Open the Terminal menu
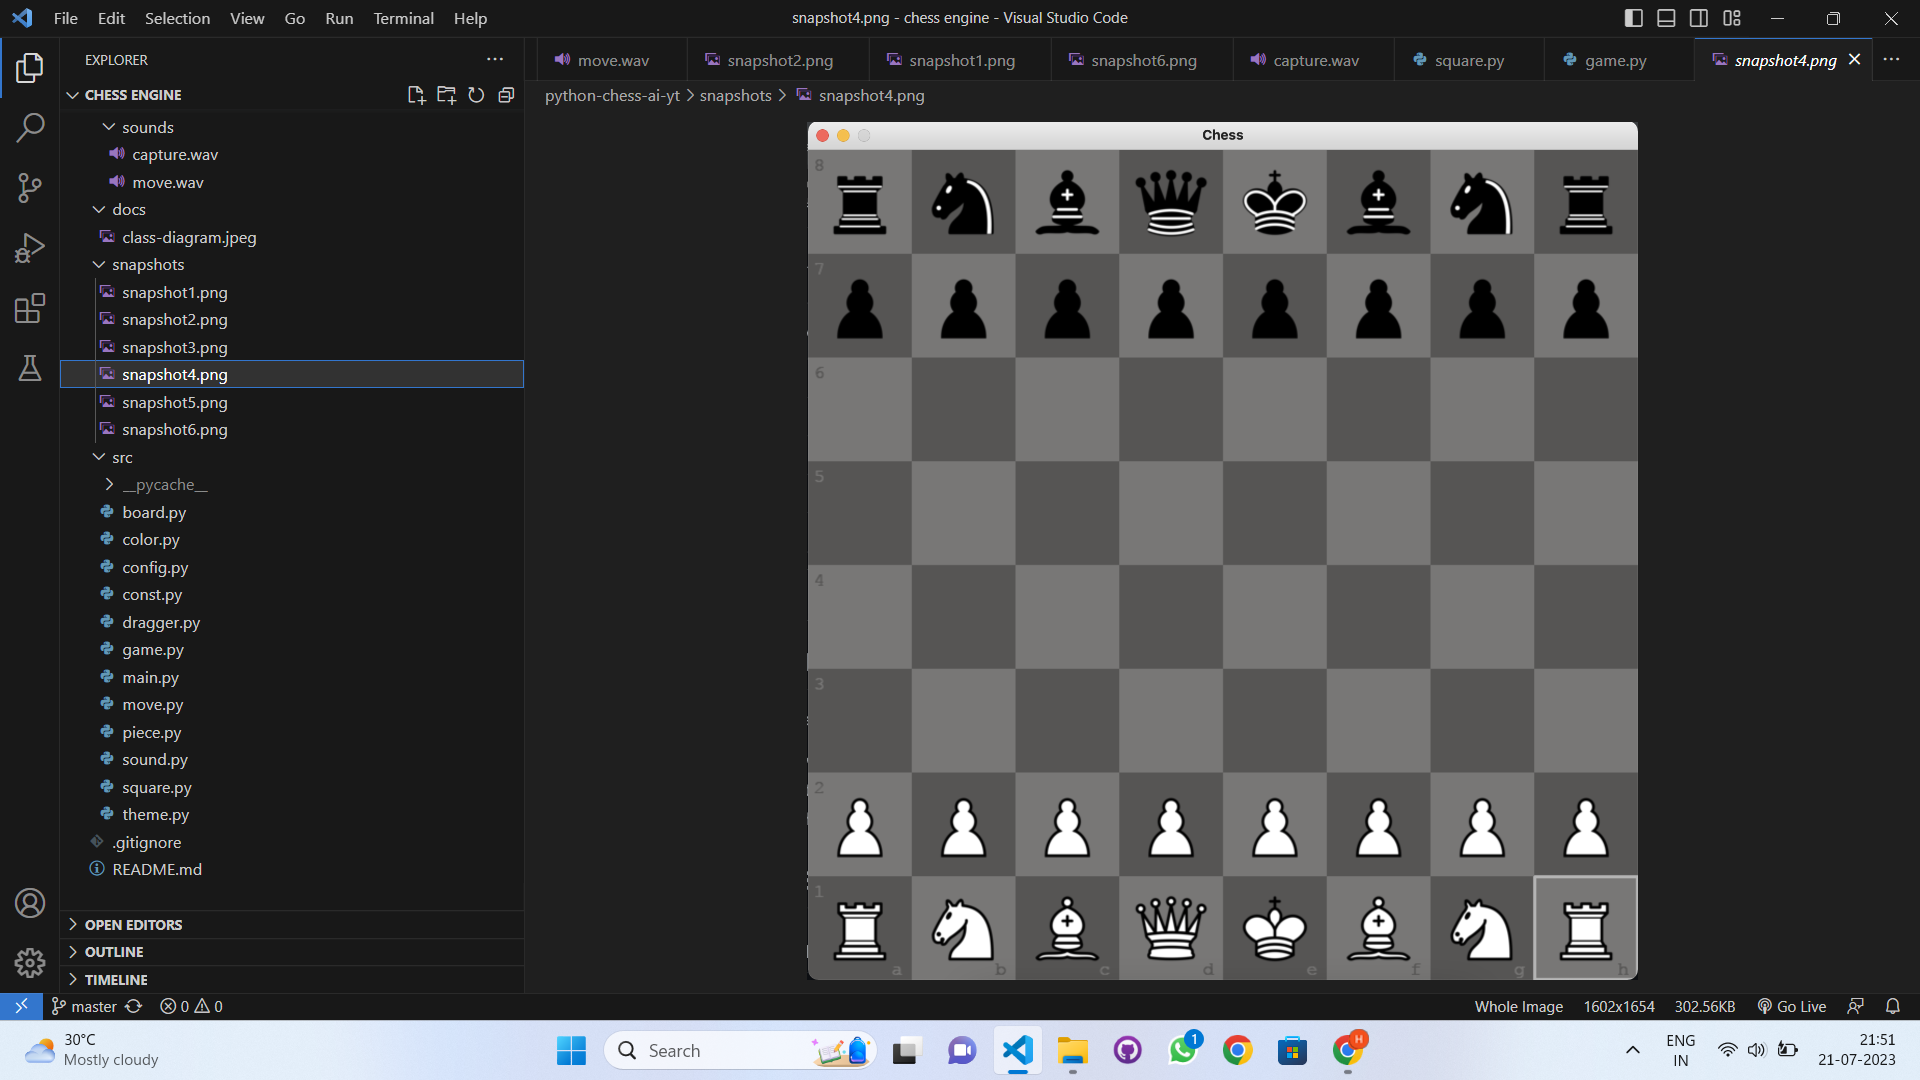1920x1080 pixels. coord(403,18)
